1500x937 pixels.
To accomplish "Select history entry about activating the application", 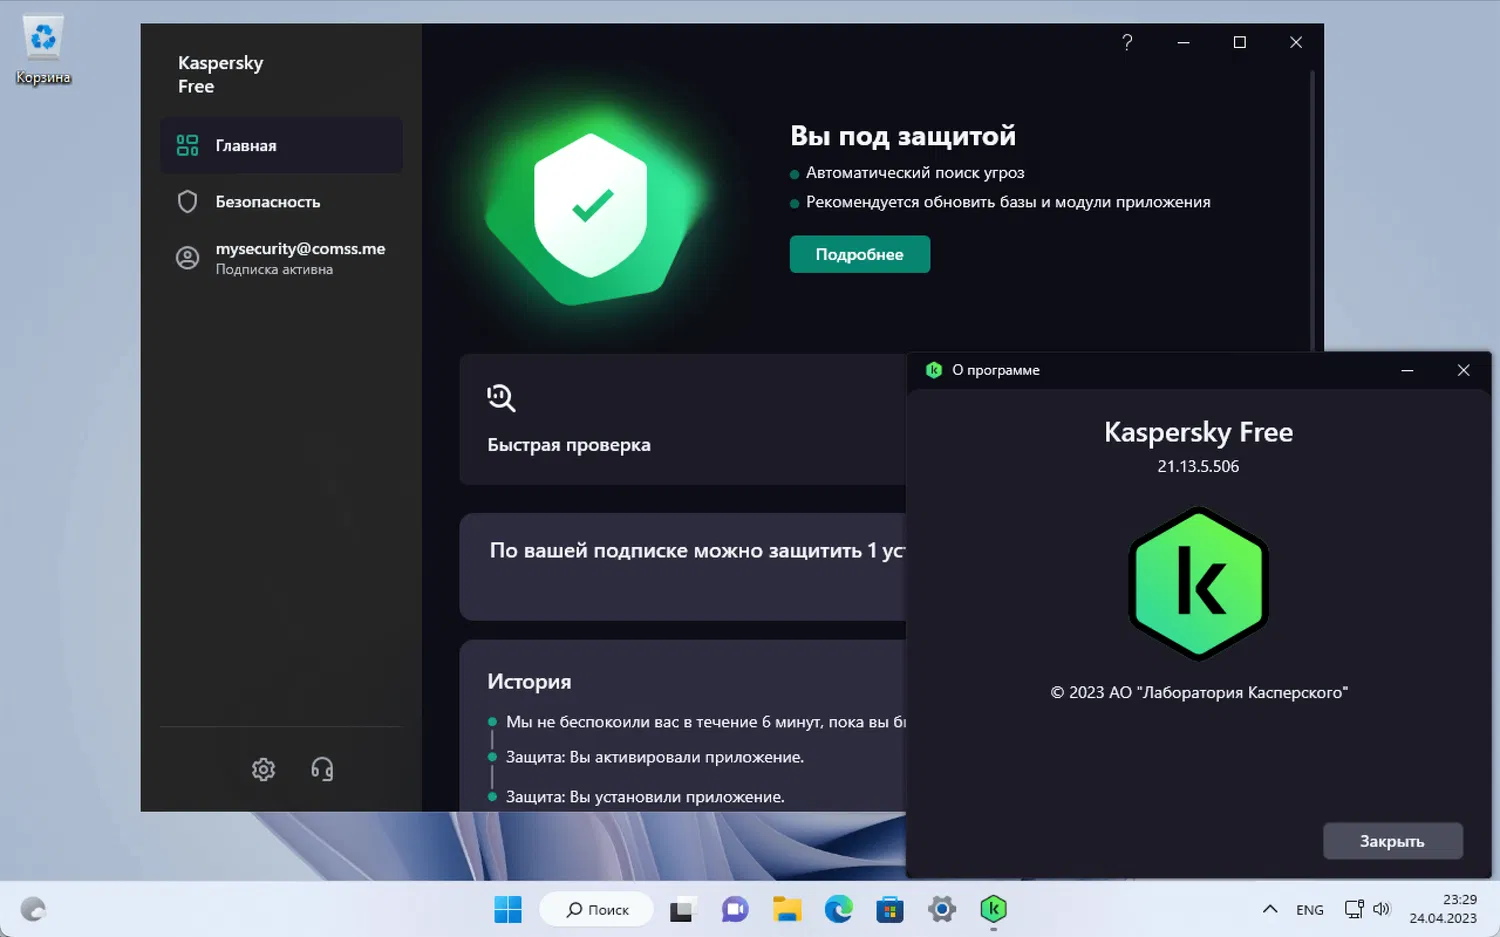I will pos(654,757).
